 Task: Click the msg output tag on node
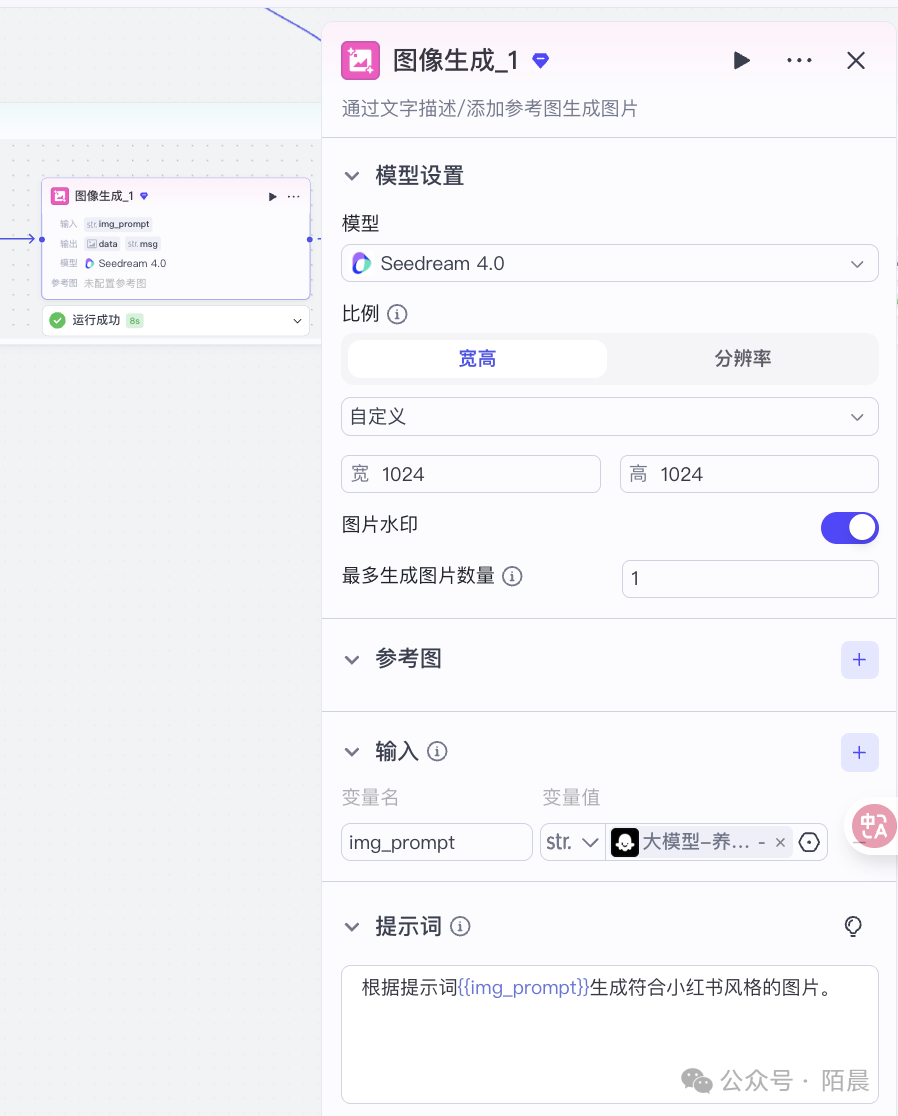(143, 244)
